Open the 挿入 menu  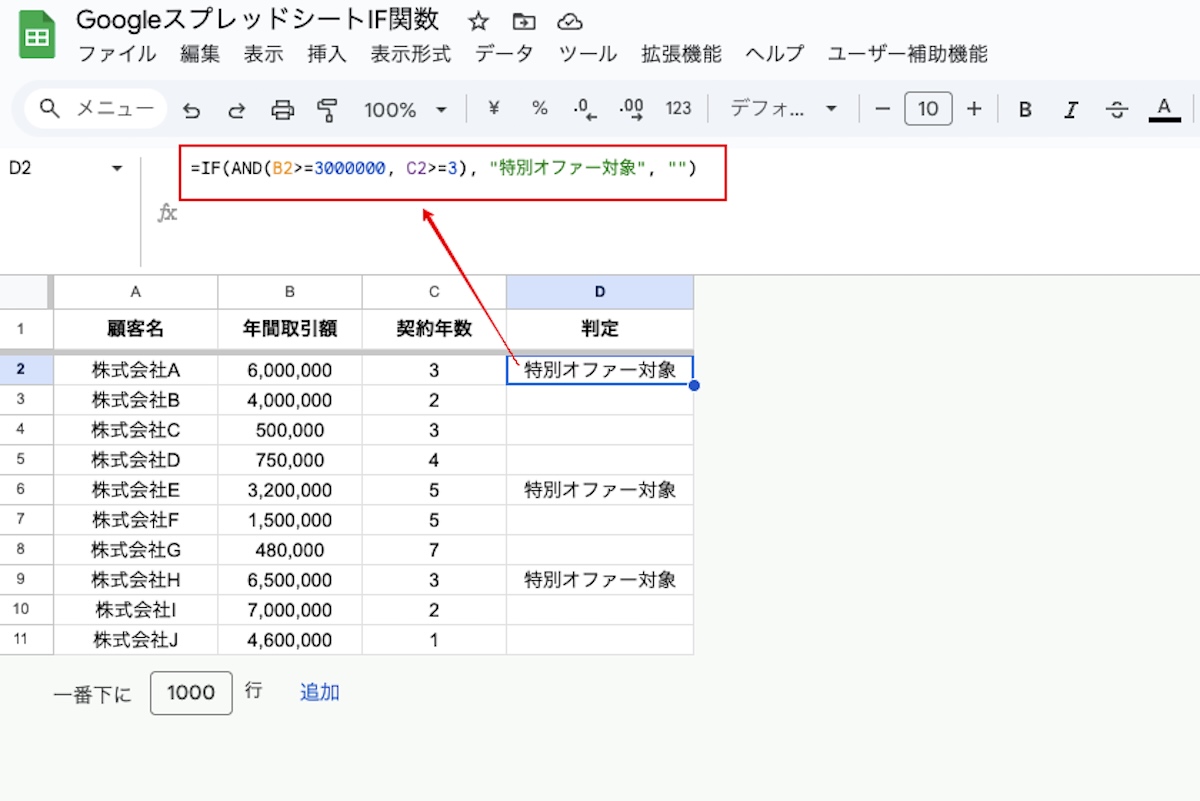[x=327, y=54]
